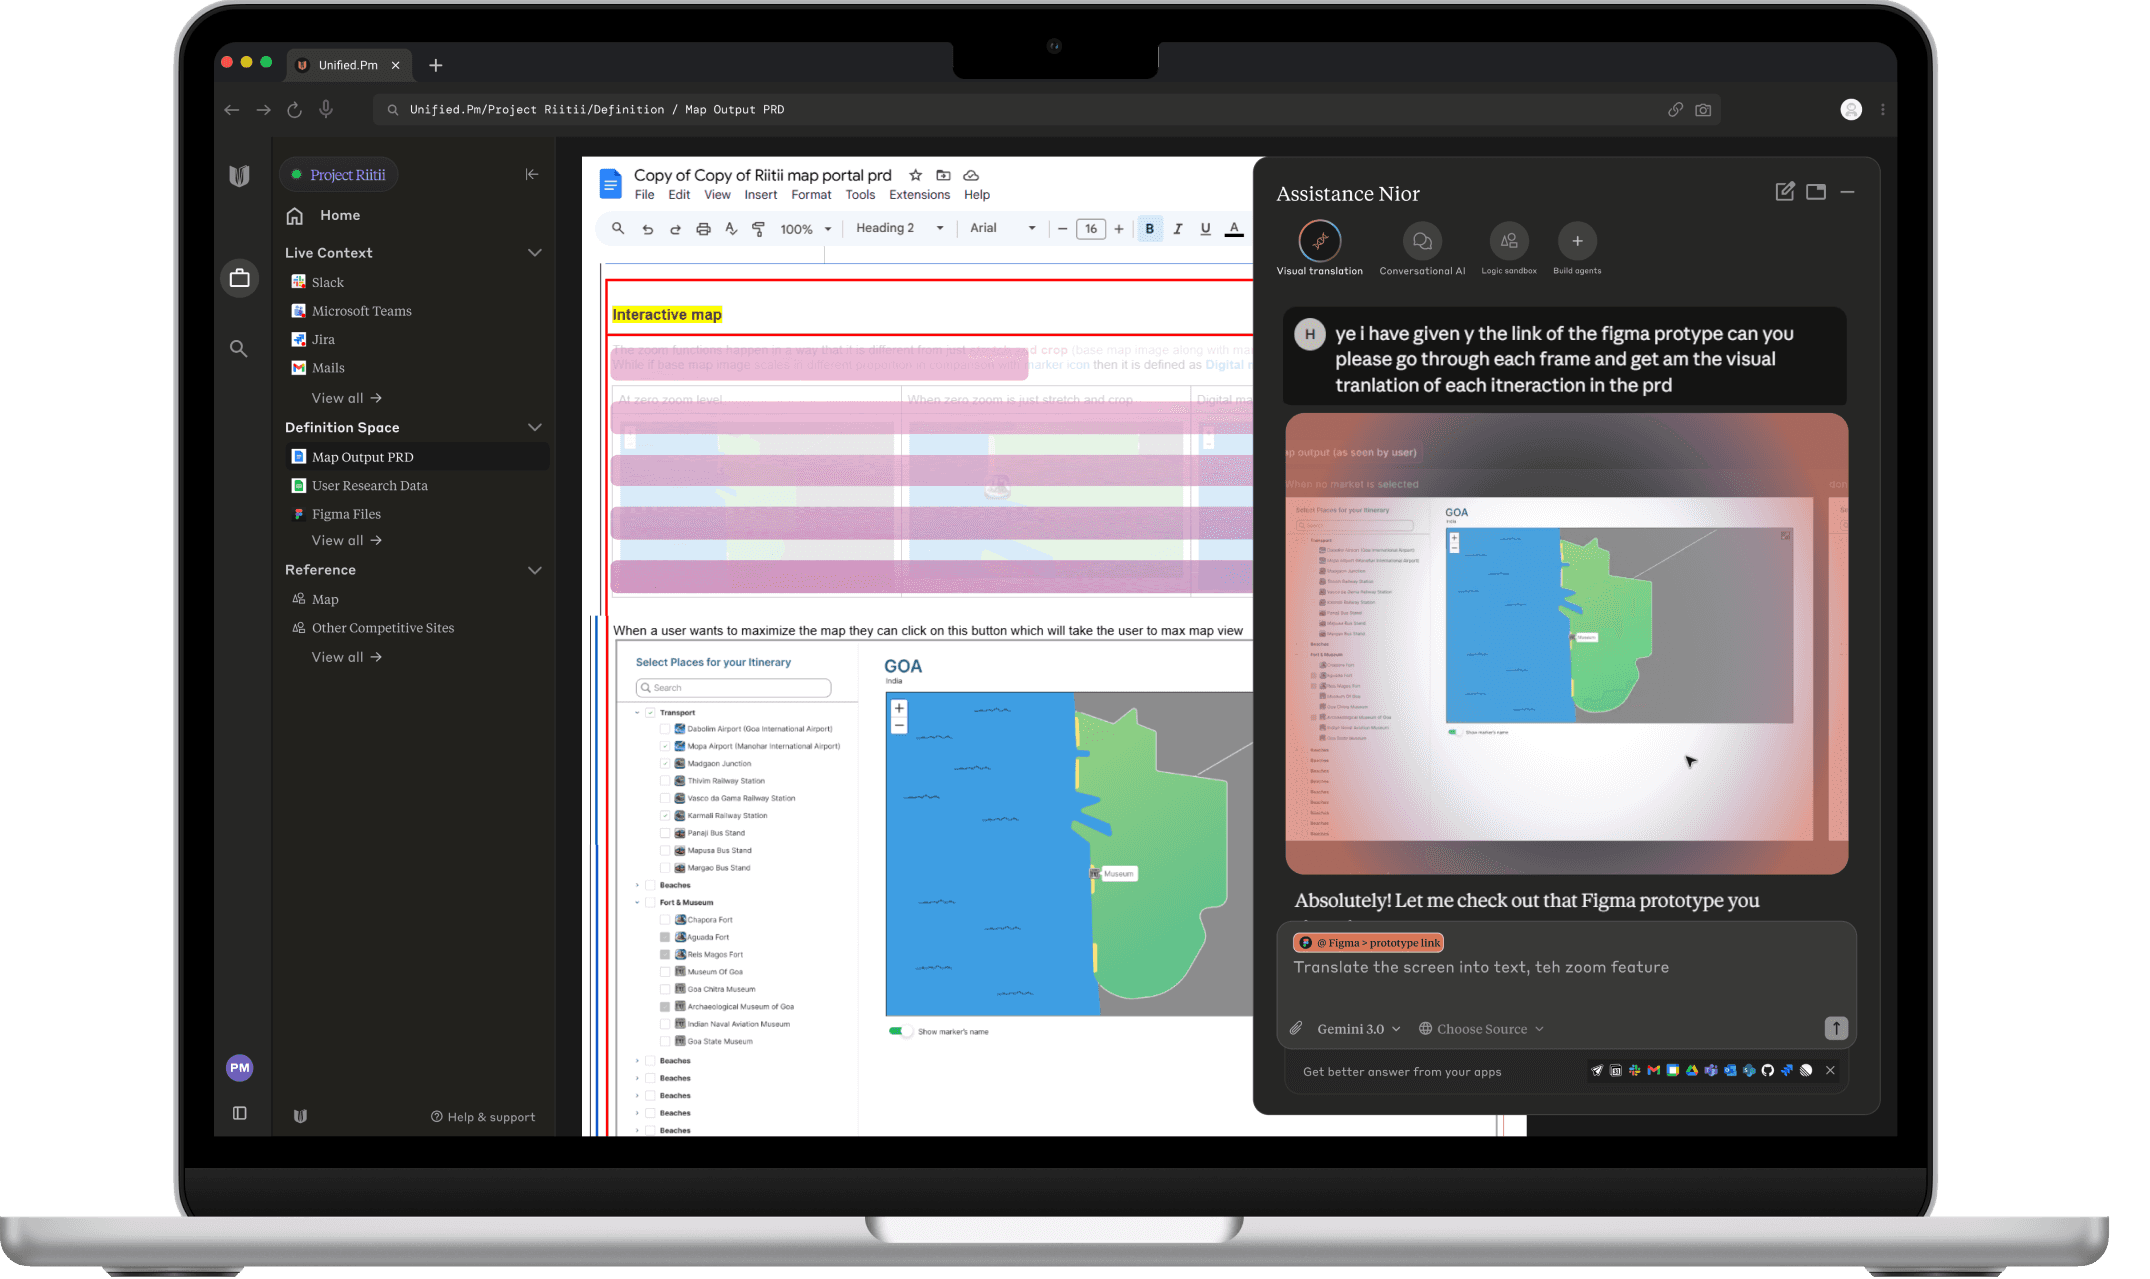The image size is (2150, 1279).
Task: Open the Extensions menu
Action: click(918, 195)
